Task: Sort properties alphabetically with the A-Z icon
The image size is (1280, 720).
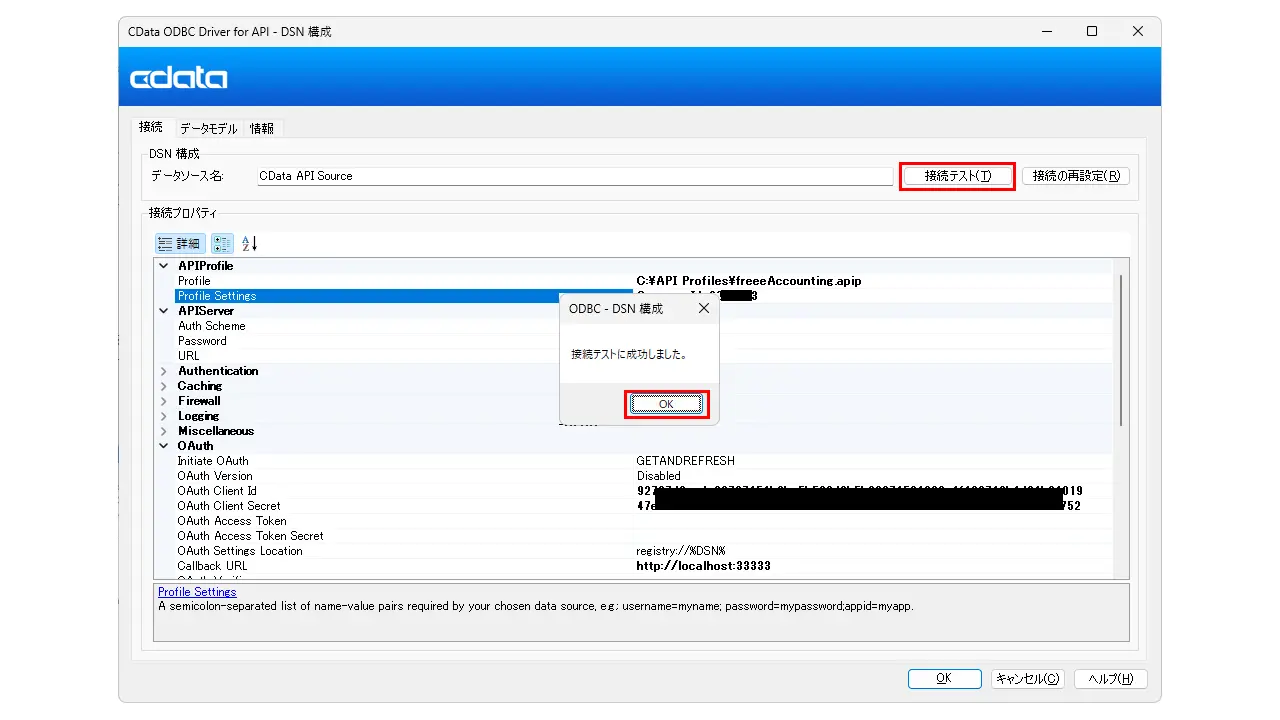Action: pos(250,243)
